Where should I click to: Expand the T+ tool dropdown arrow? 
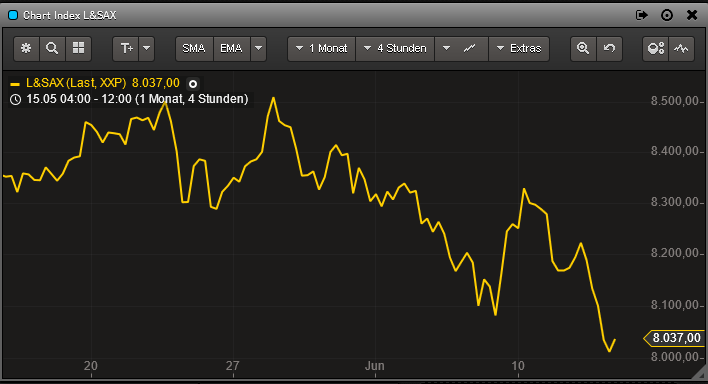(147, 48)
